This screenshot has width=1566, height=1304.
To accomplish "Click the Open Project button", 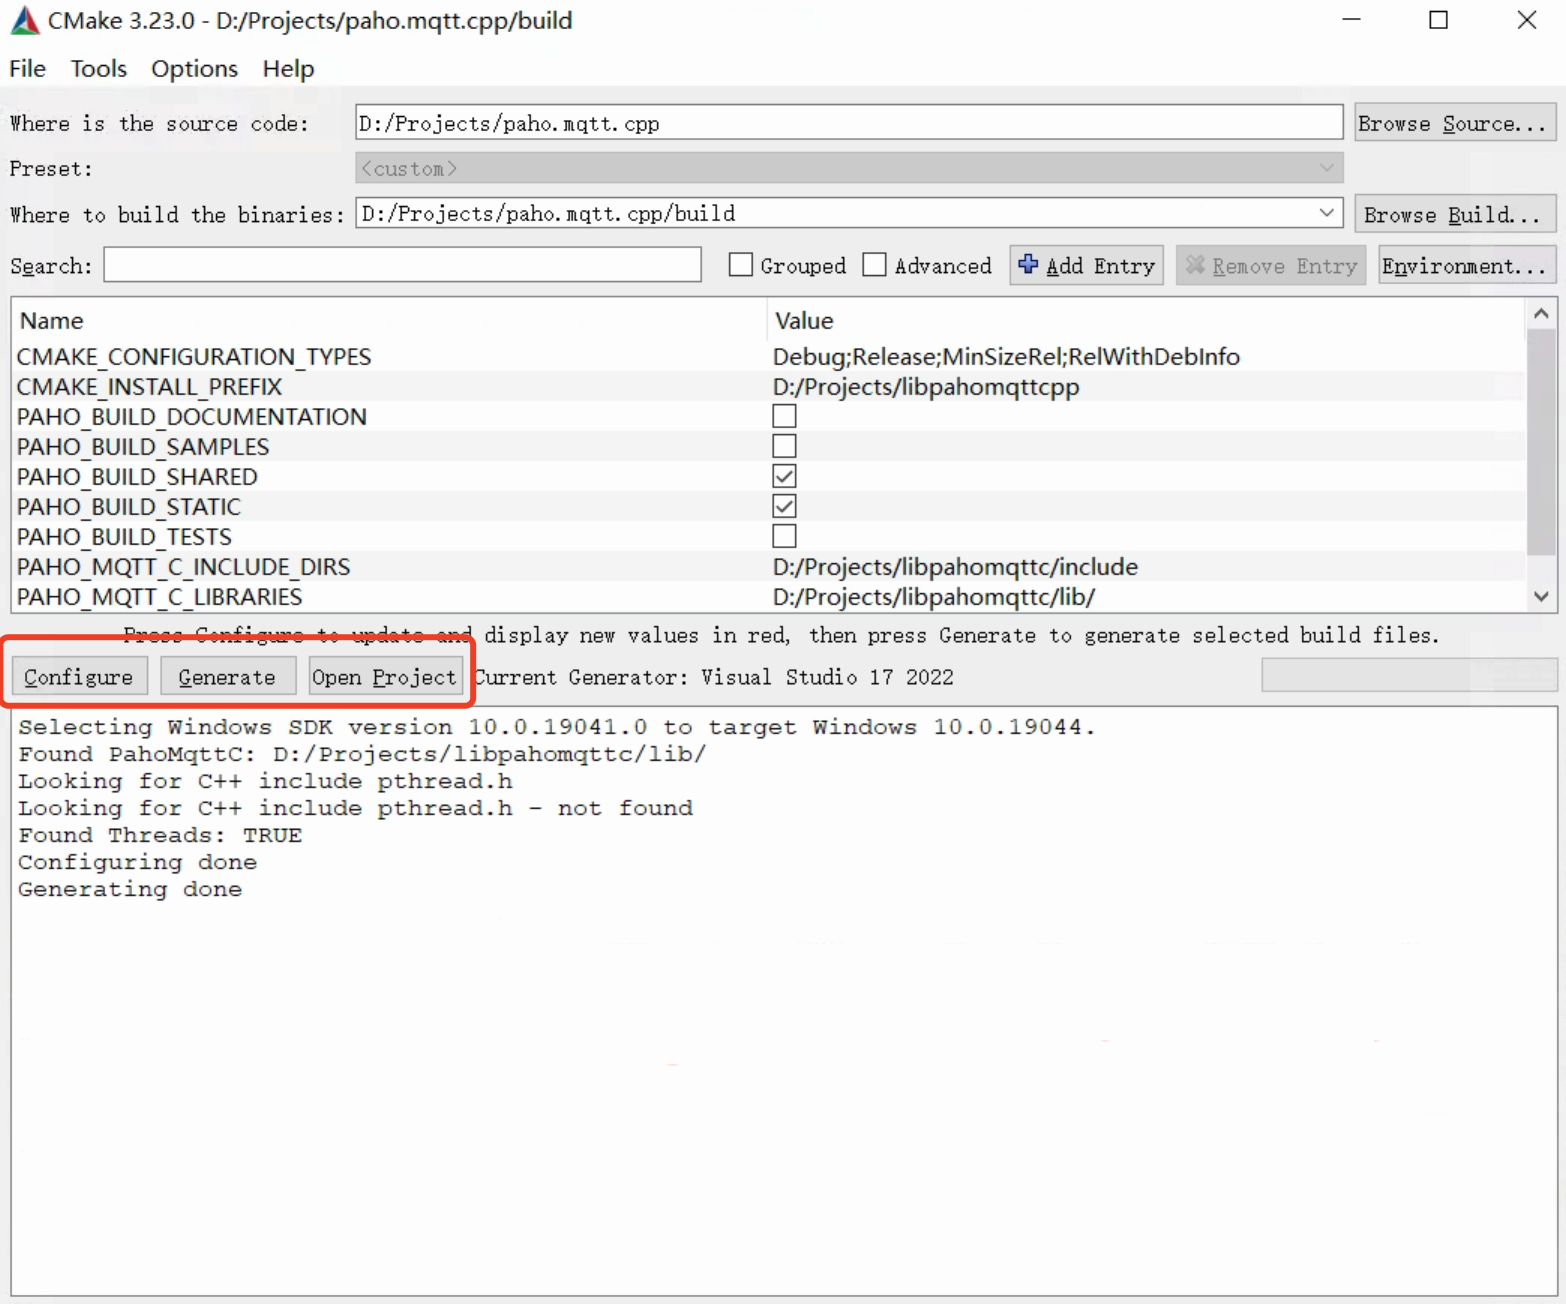I will (384, 677).
